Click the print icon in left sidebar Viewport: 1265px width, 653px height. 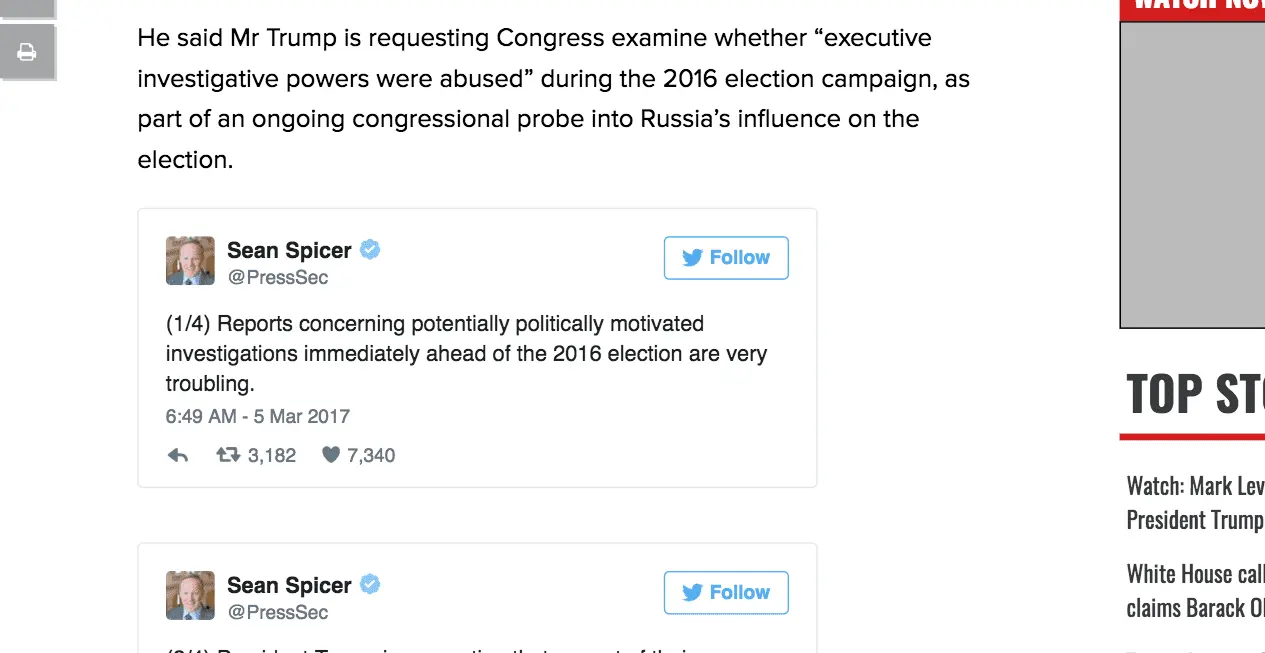(27, 52)
